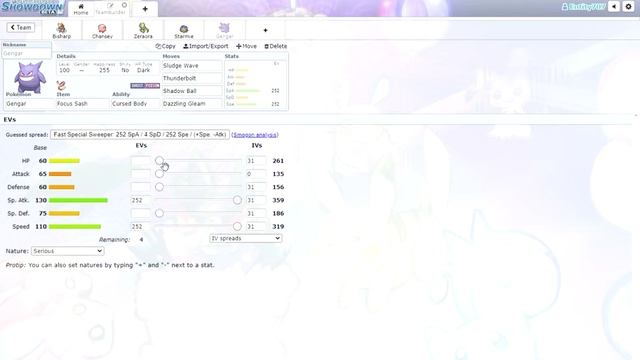Close the Teambuilder tab
Screen dimensions: 640x360
(x=124, y=5)
